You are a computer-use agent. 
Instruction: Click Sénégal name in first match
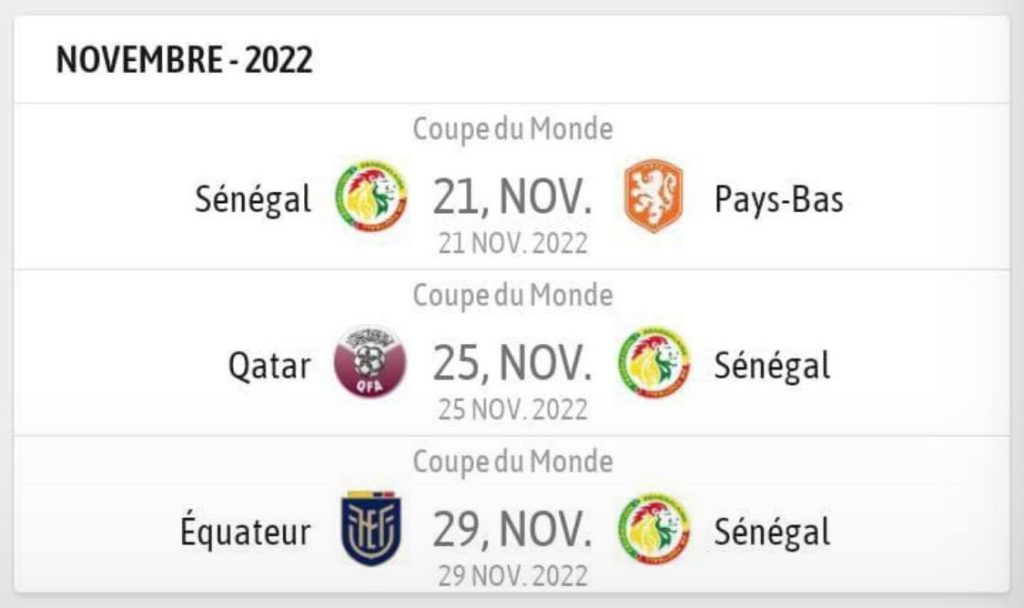(253, 200)
